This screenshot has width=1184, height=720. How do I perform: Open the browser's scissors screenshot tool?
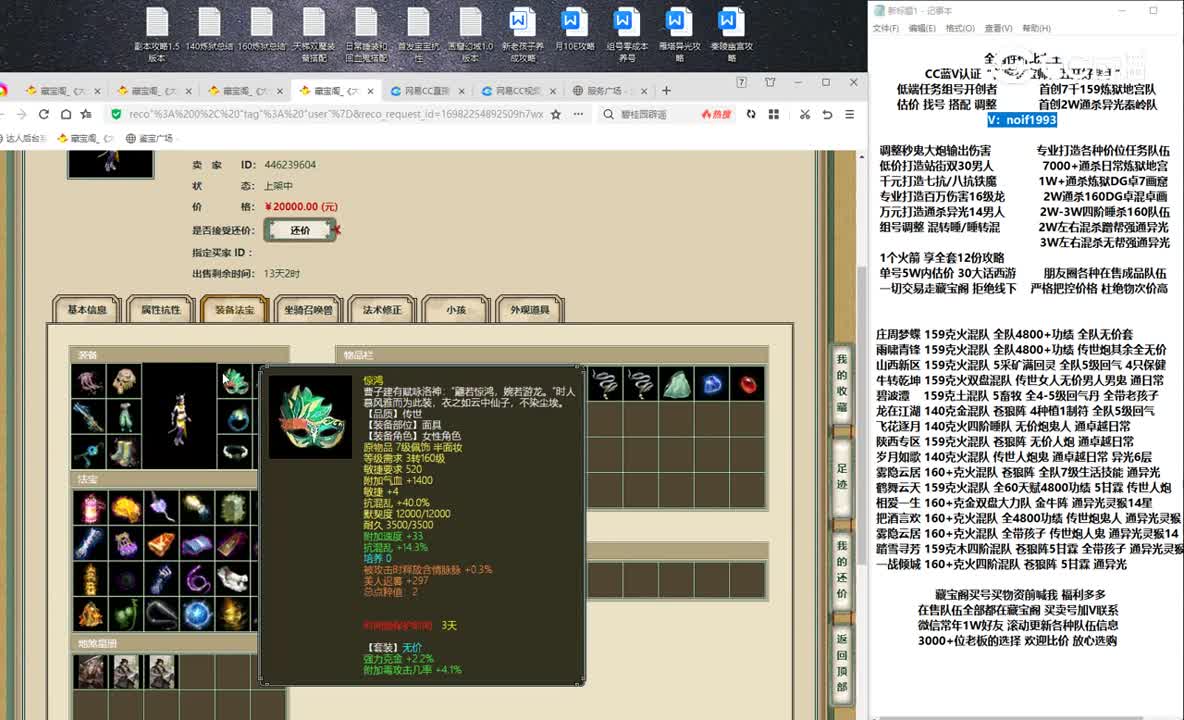805,114
